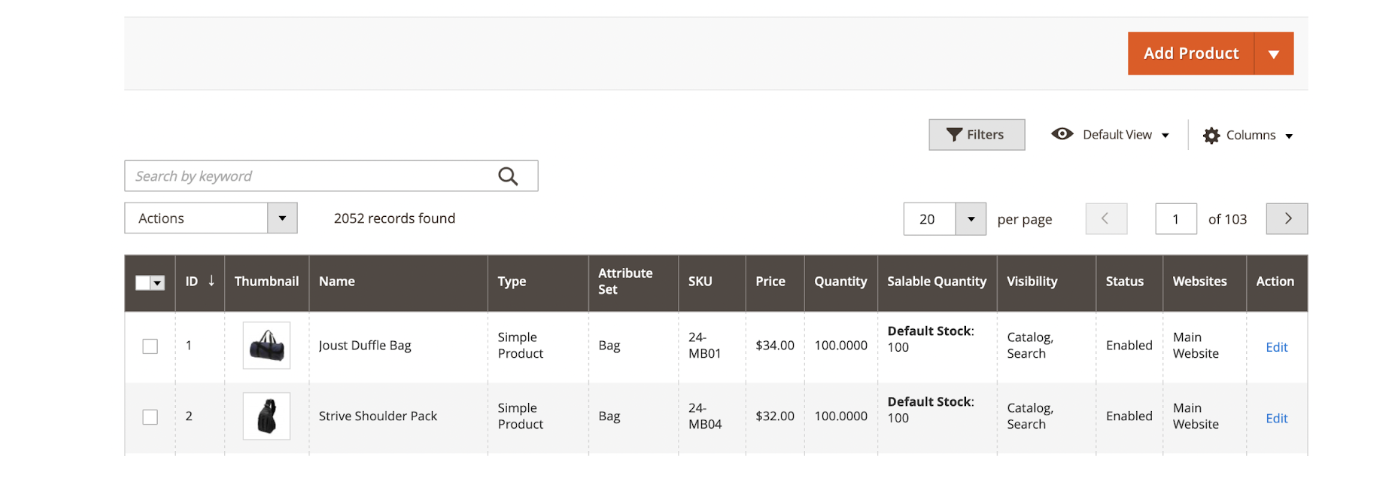This screenshot has width=1376, height=482.
Task: Click the Salable Quantity column header
Action: tap(937, 281)
